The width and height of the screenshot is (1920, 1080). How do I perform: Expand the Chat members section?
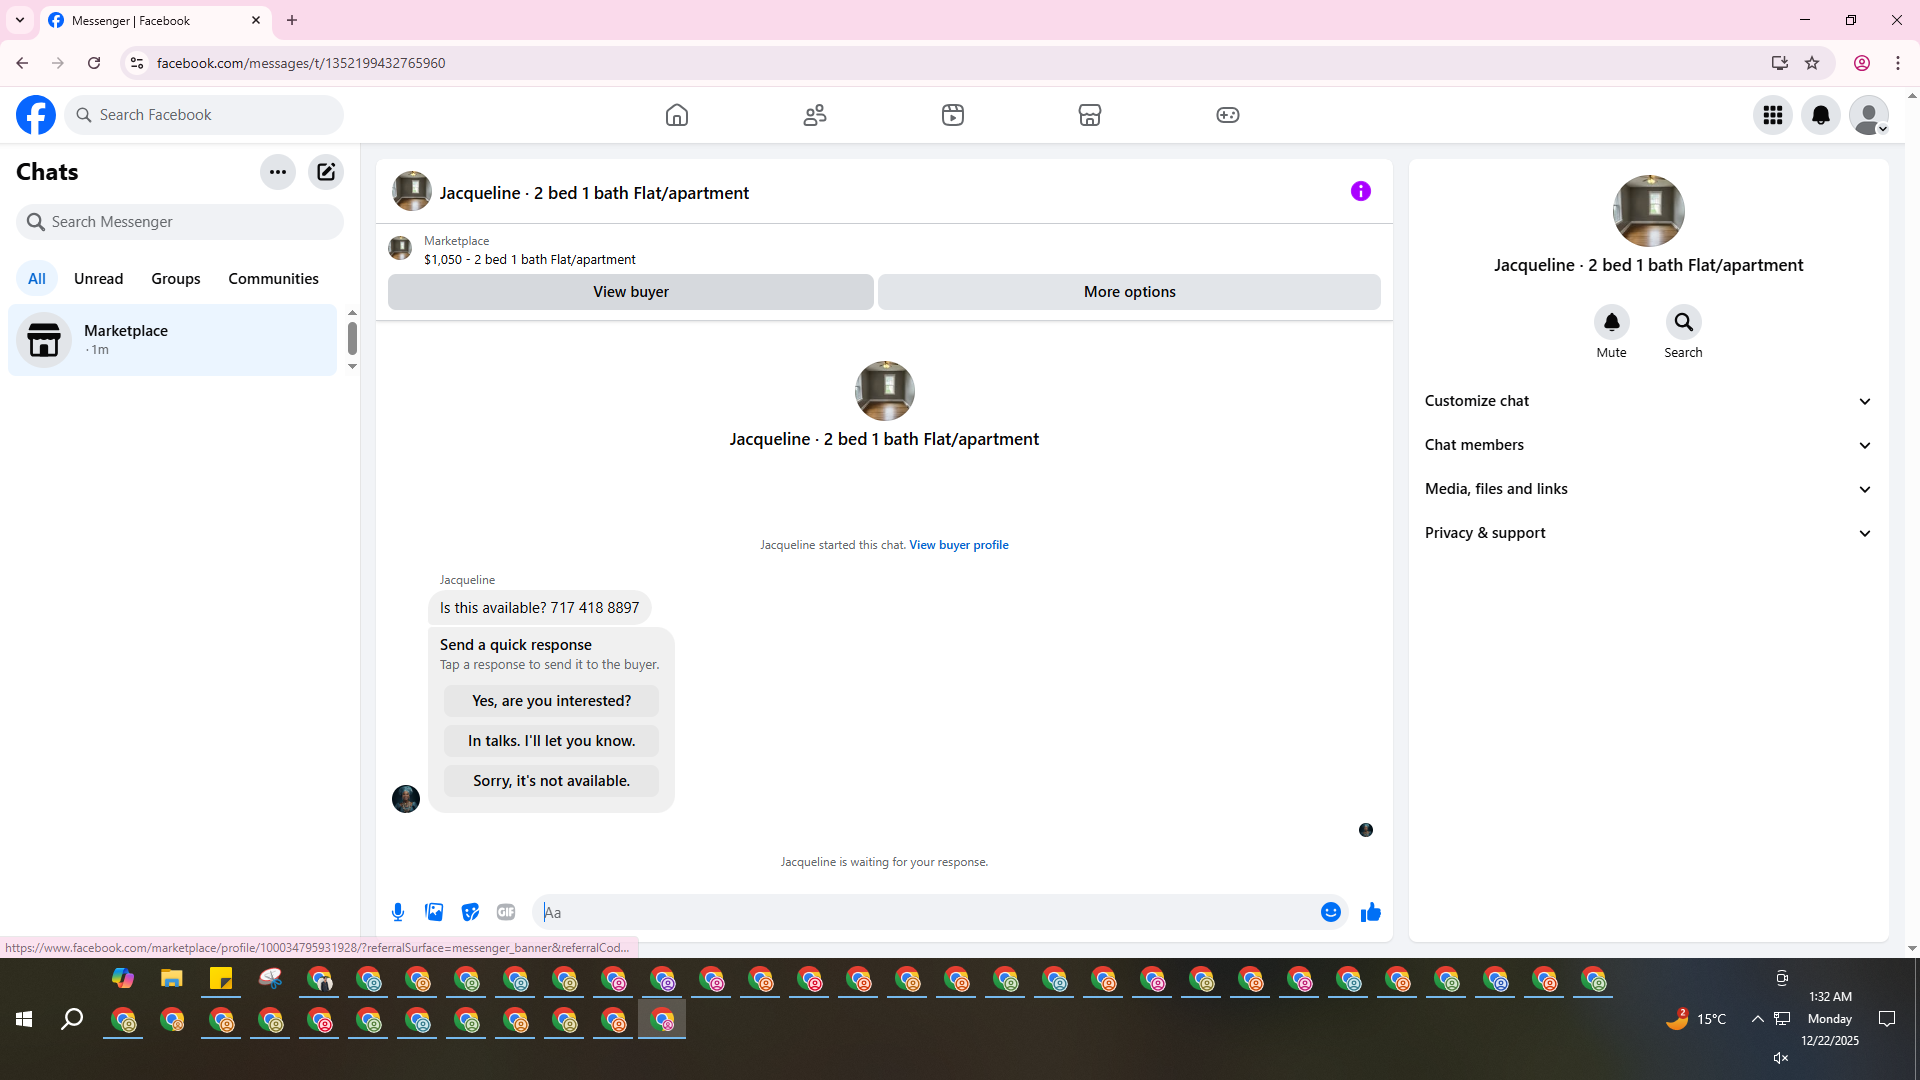point(1649,445)
